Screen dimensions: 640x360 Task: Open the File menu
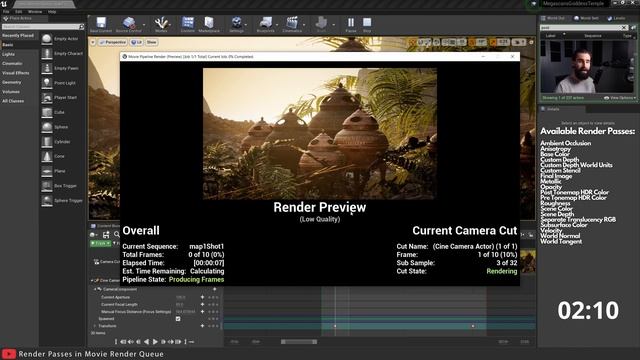pos(6,12)
